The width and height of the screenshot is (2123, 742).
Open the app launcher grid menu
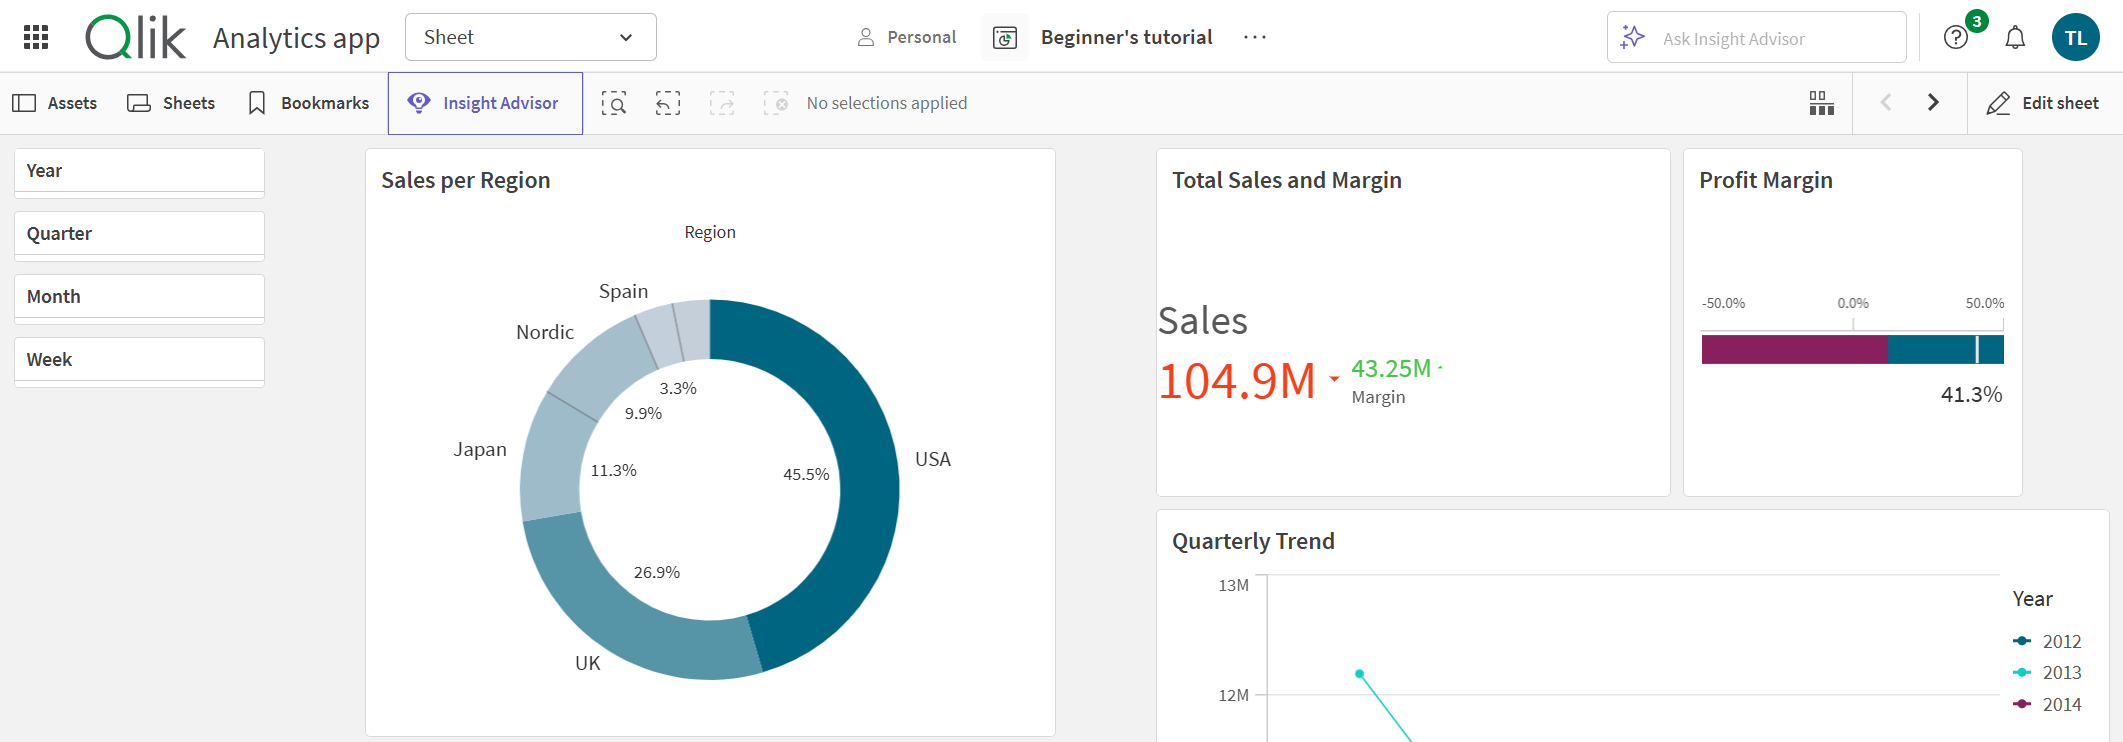[x=36, y=38]
